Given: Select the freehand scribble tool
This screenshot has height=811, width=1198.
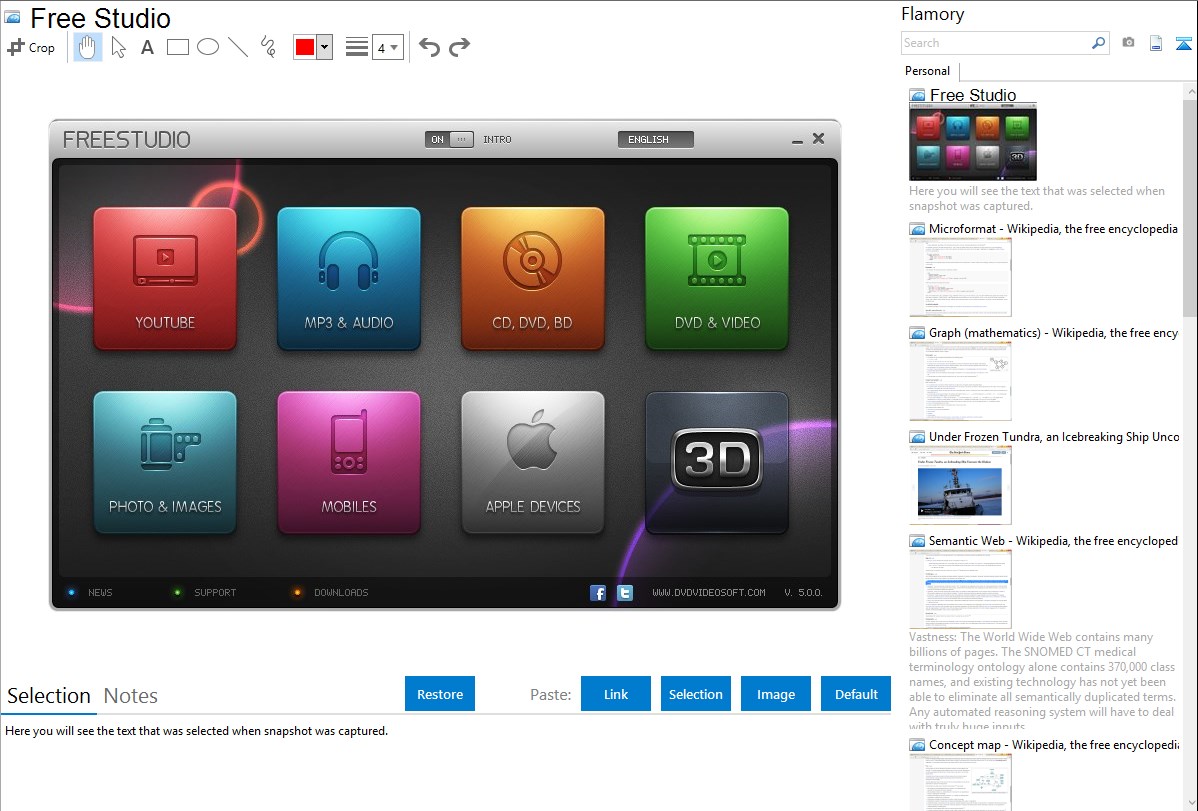Looking at the screenshot, I should pyautogui.click(x=268, y=47).
